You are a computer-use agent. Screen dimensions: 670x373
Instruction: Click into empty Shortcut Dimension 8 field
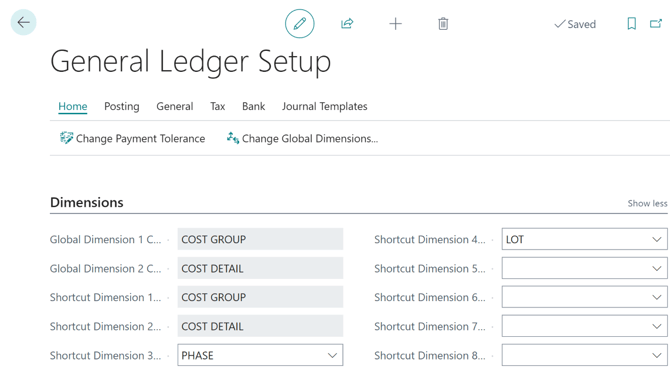click(x=584, y=355)
